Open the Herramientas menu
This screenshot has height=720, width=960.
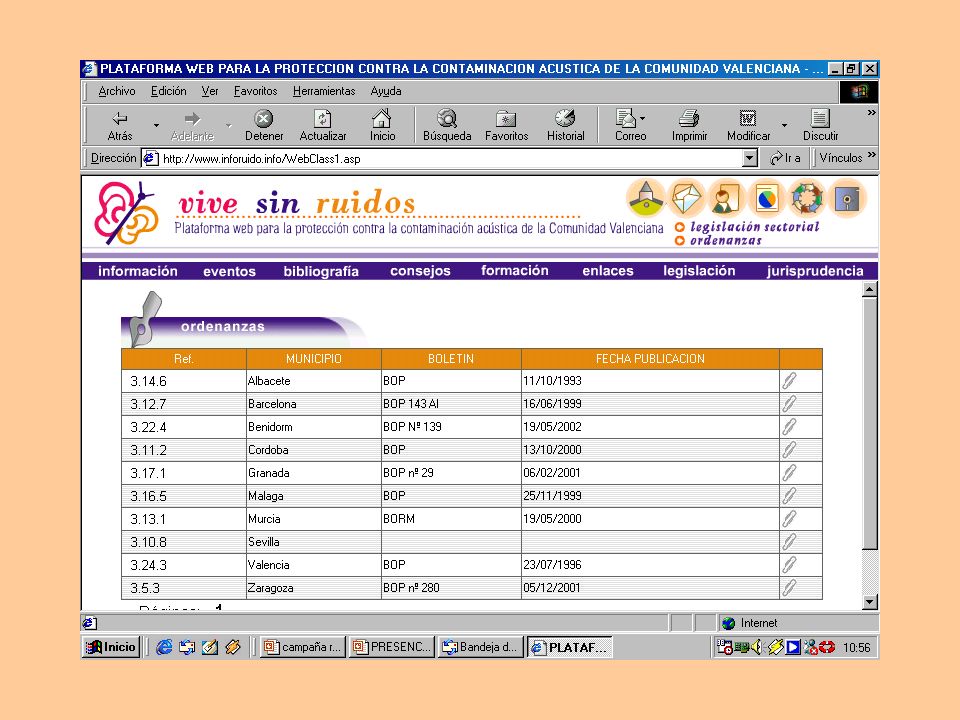[x=324, y=91]
